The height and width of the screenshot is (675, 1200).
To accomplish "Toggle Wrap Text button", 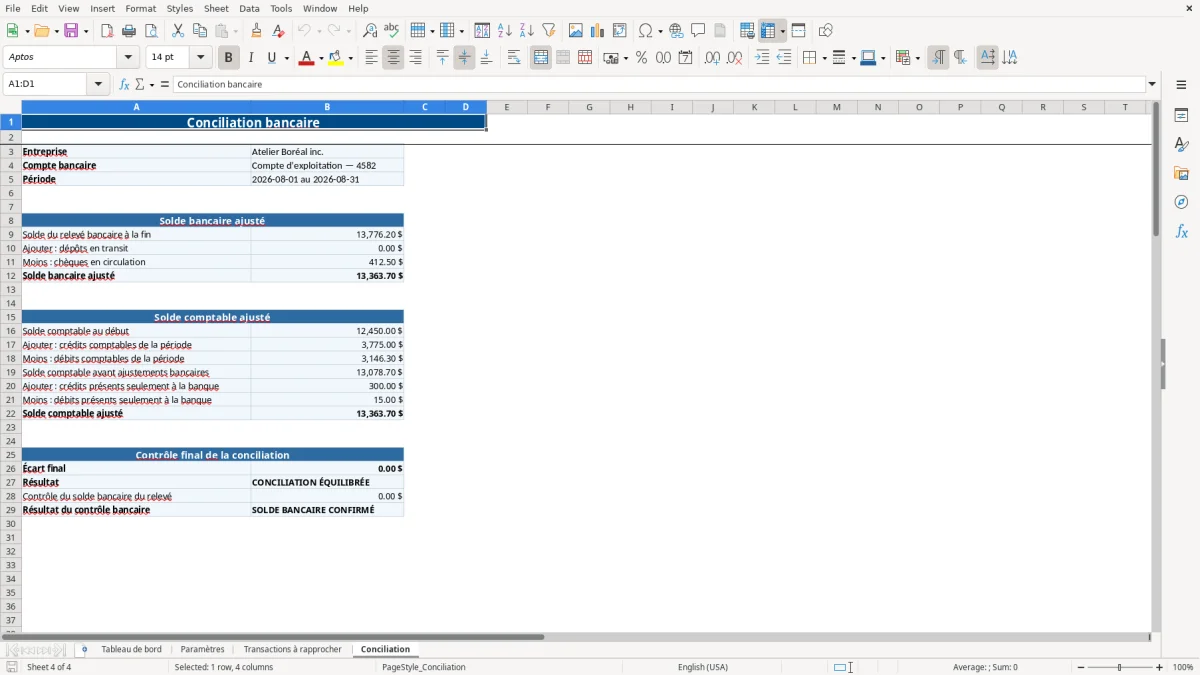I will tap(514, 58).
